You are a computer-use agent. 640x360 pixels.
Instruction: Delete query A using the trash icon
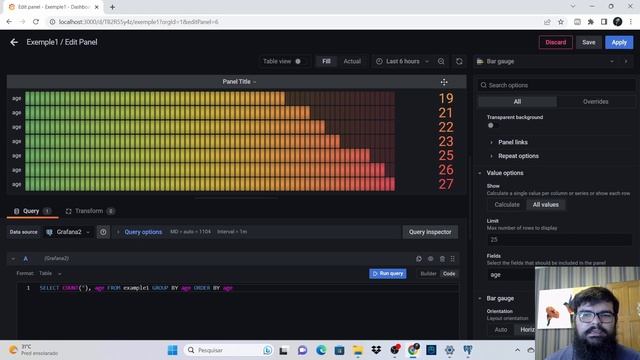coord(442,259)
